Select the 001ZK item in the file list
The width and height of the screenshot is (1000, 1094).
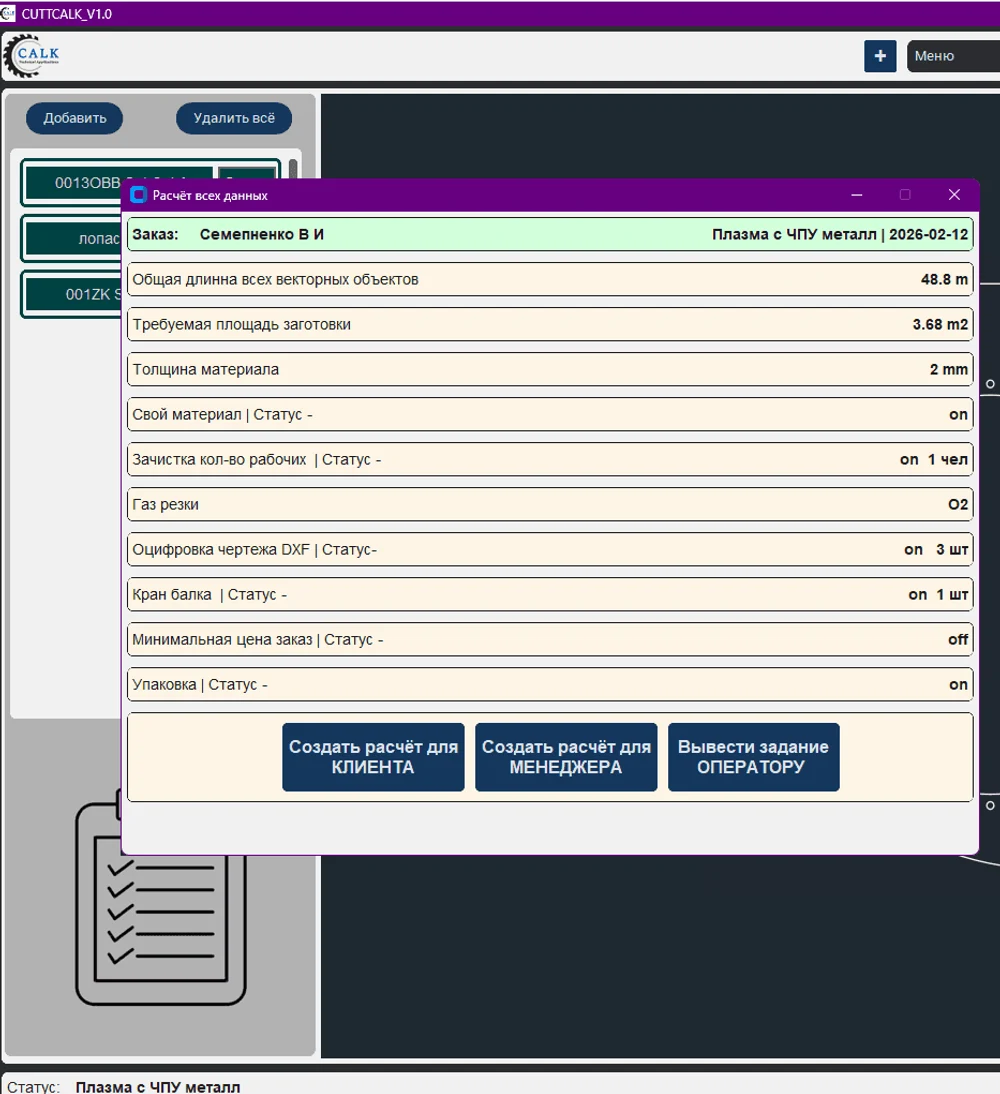72,295
